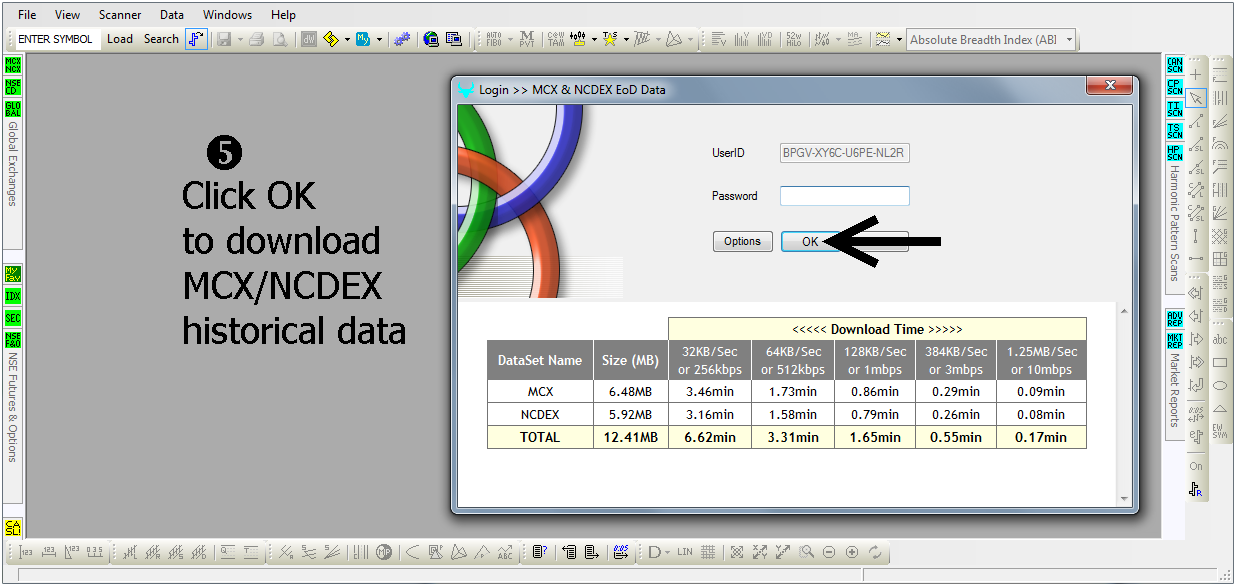1236x586 pixels.
Task: Open the IDX index sidebar icon
Action: [13, 296]
